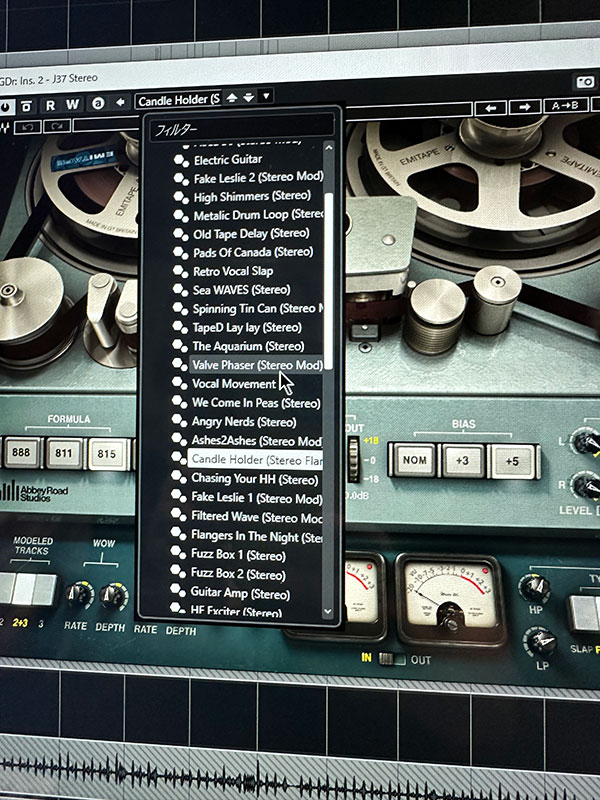The image size is (600, 800).
Task: Flip the IN/OUT bypass switch
Action: pos(392,659)
